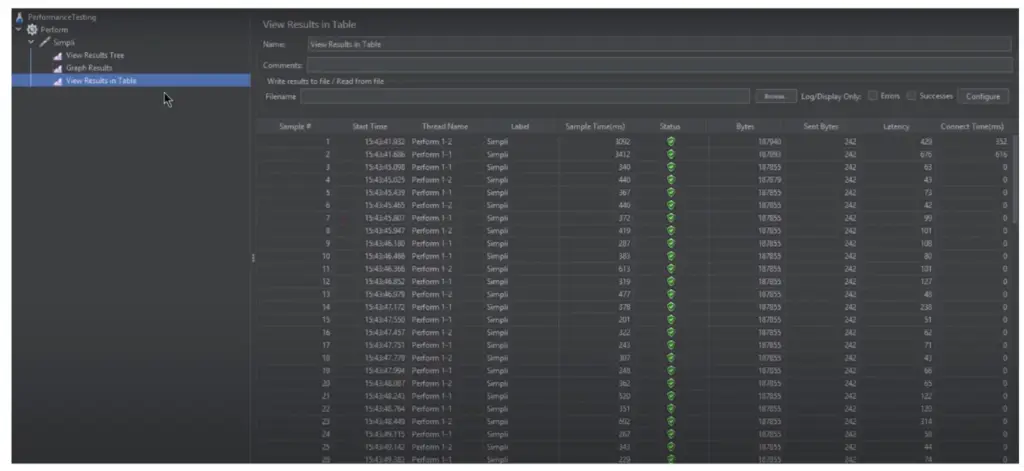Click the green status shield for sample 11
This screenshot has height=471, width=1024.
(671, 269)
